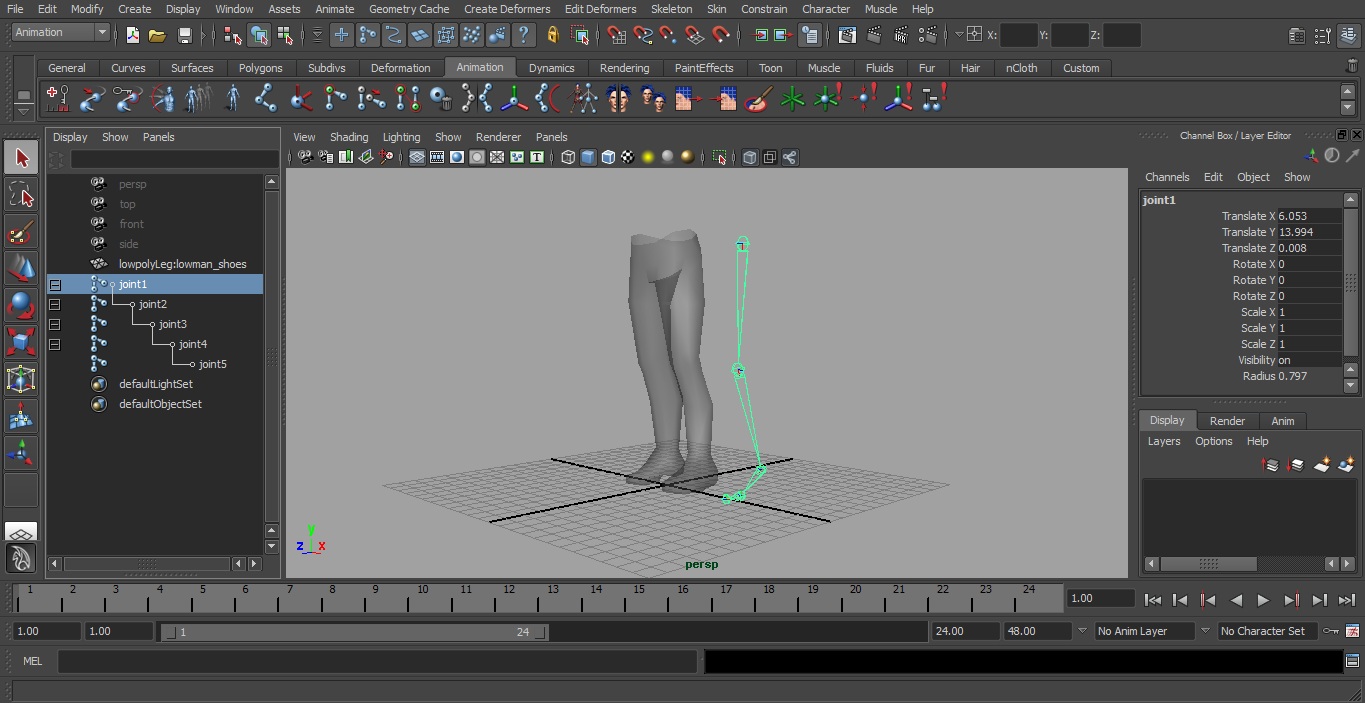Click the Joint Tool shelf icon
This screenshot has height=703, width=1365.
click(x=265, y=98)
